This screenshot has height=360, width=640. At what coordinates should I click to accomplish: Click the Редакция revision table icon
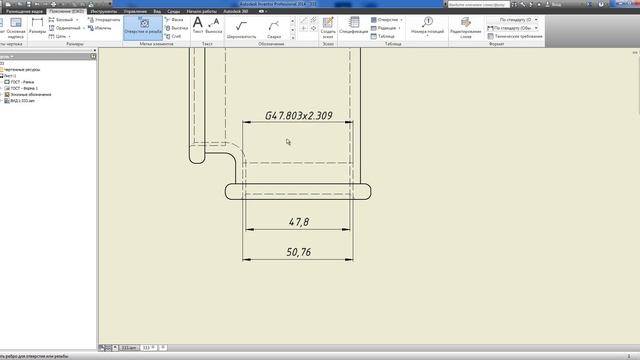pos(373,28)
